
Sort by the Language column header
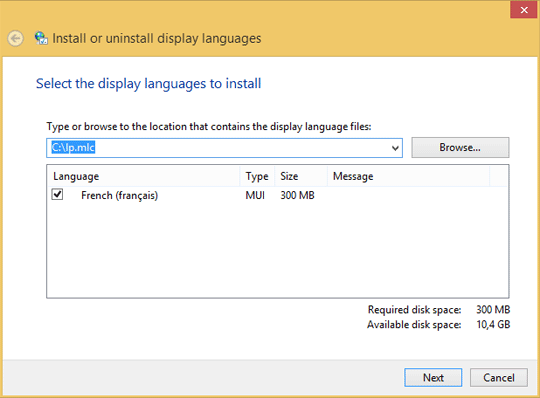point(143,176)
